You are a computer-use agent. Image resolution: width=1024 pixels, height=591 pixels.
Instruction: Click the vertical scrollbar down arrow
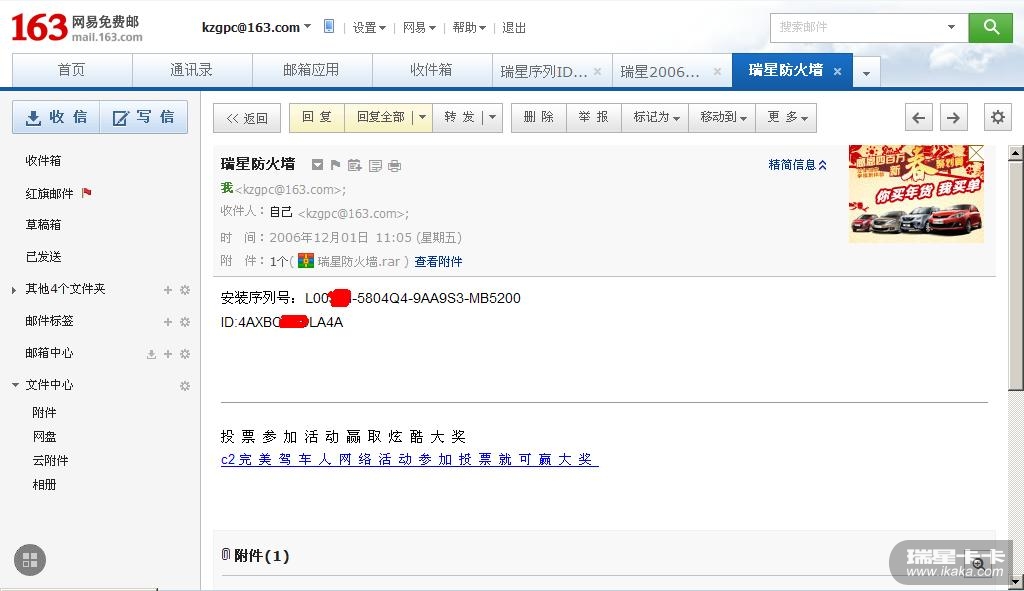click(1015, 581)
